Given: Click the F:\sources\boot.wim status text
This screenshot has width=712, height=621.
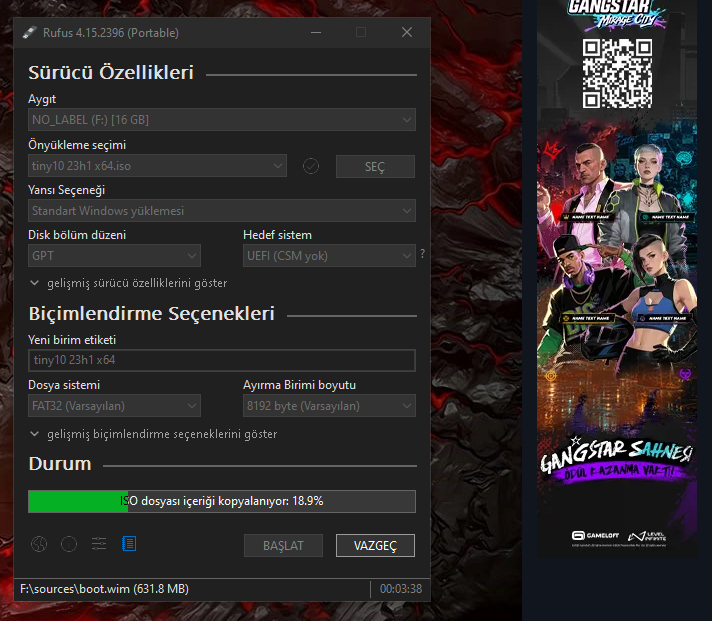Looking at the screenshot, I should pos(104,589).
